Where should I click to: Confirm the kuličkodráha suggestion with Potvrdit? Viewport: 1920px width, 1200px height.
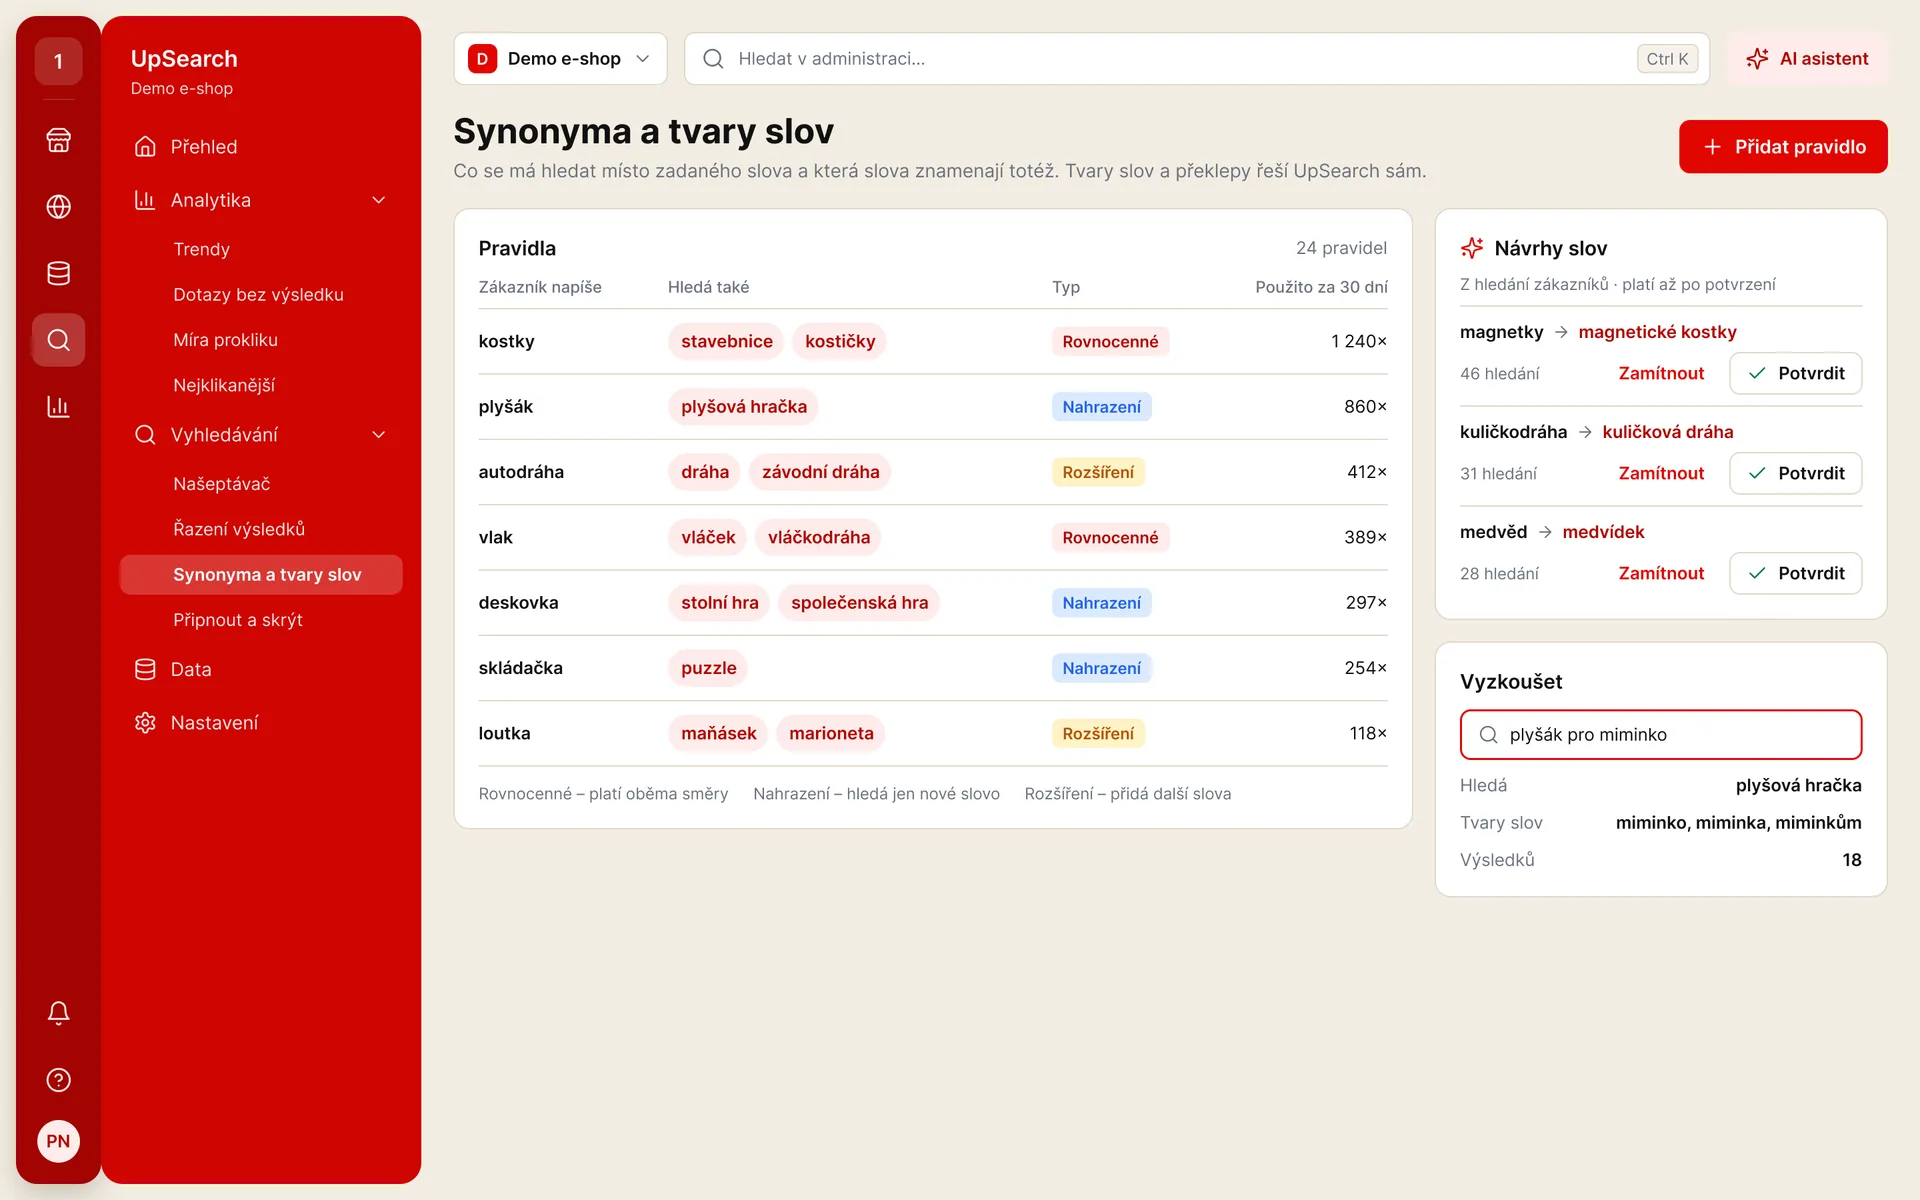pos(1795,473)
